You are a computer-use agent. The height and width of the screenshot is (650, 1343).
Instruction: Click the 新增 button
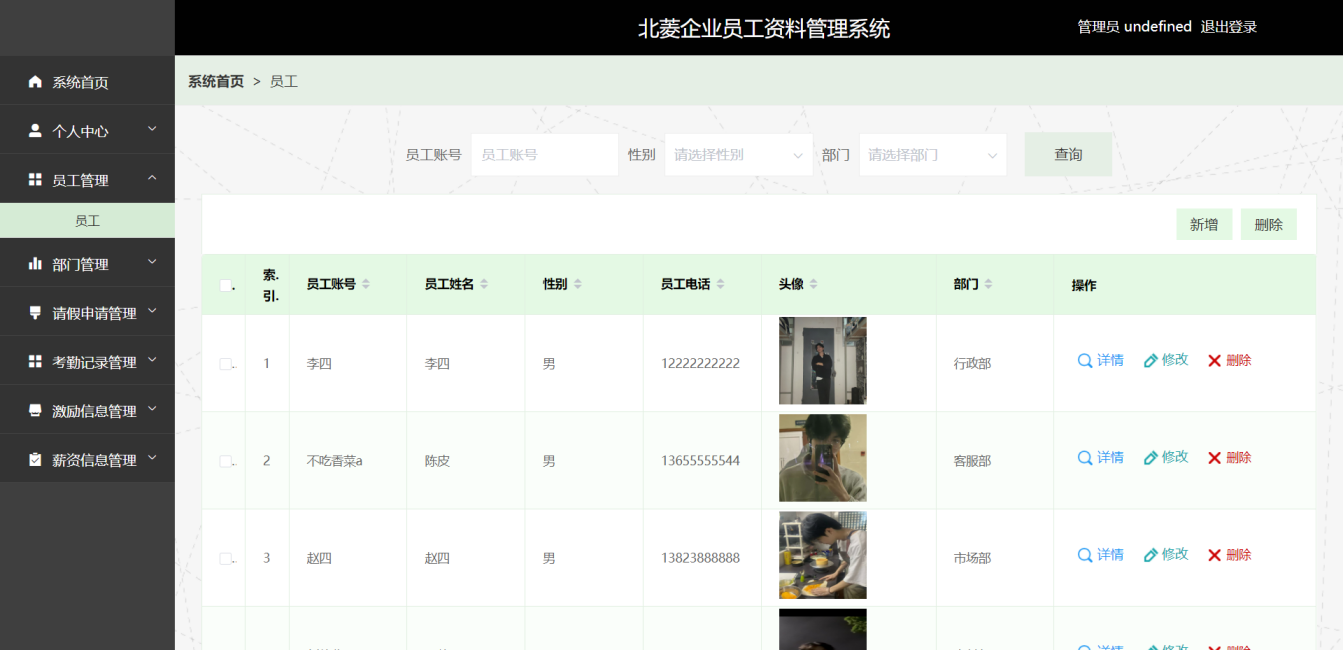[x=1204, y=225]
